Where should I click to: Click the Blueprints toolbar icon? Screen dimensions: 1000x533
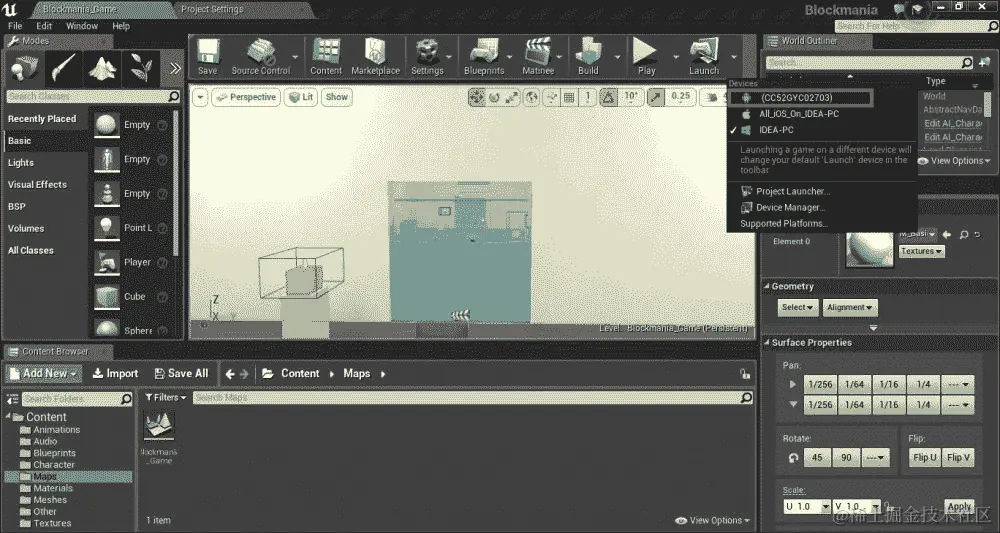click(484, 57)
